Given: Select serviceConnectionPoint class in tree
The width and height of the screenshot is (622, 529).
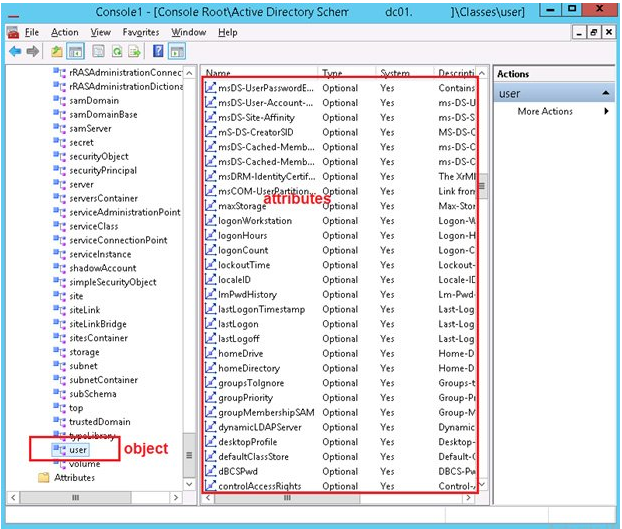Looking at the screenshot, I should click(x=118, y=240).
